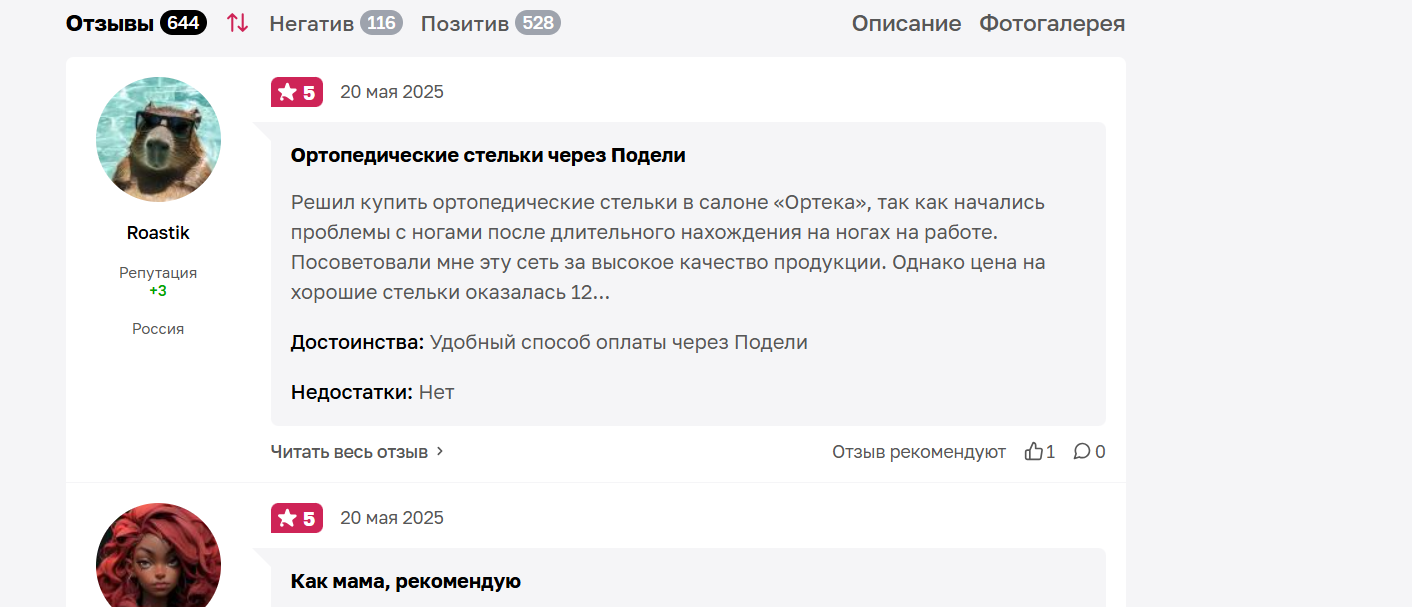The height and width of the screenshot is (607, 1412).
Task: Open Roastik's capybara avatar
Action: pyautogui.click(x=158, y=139)
